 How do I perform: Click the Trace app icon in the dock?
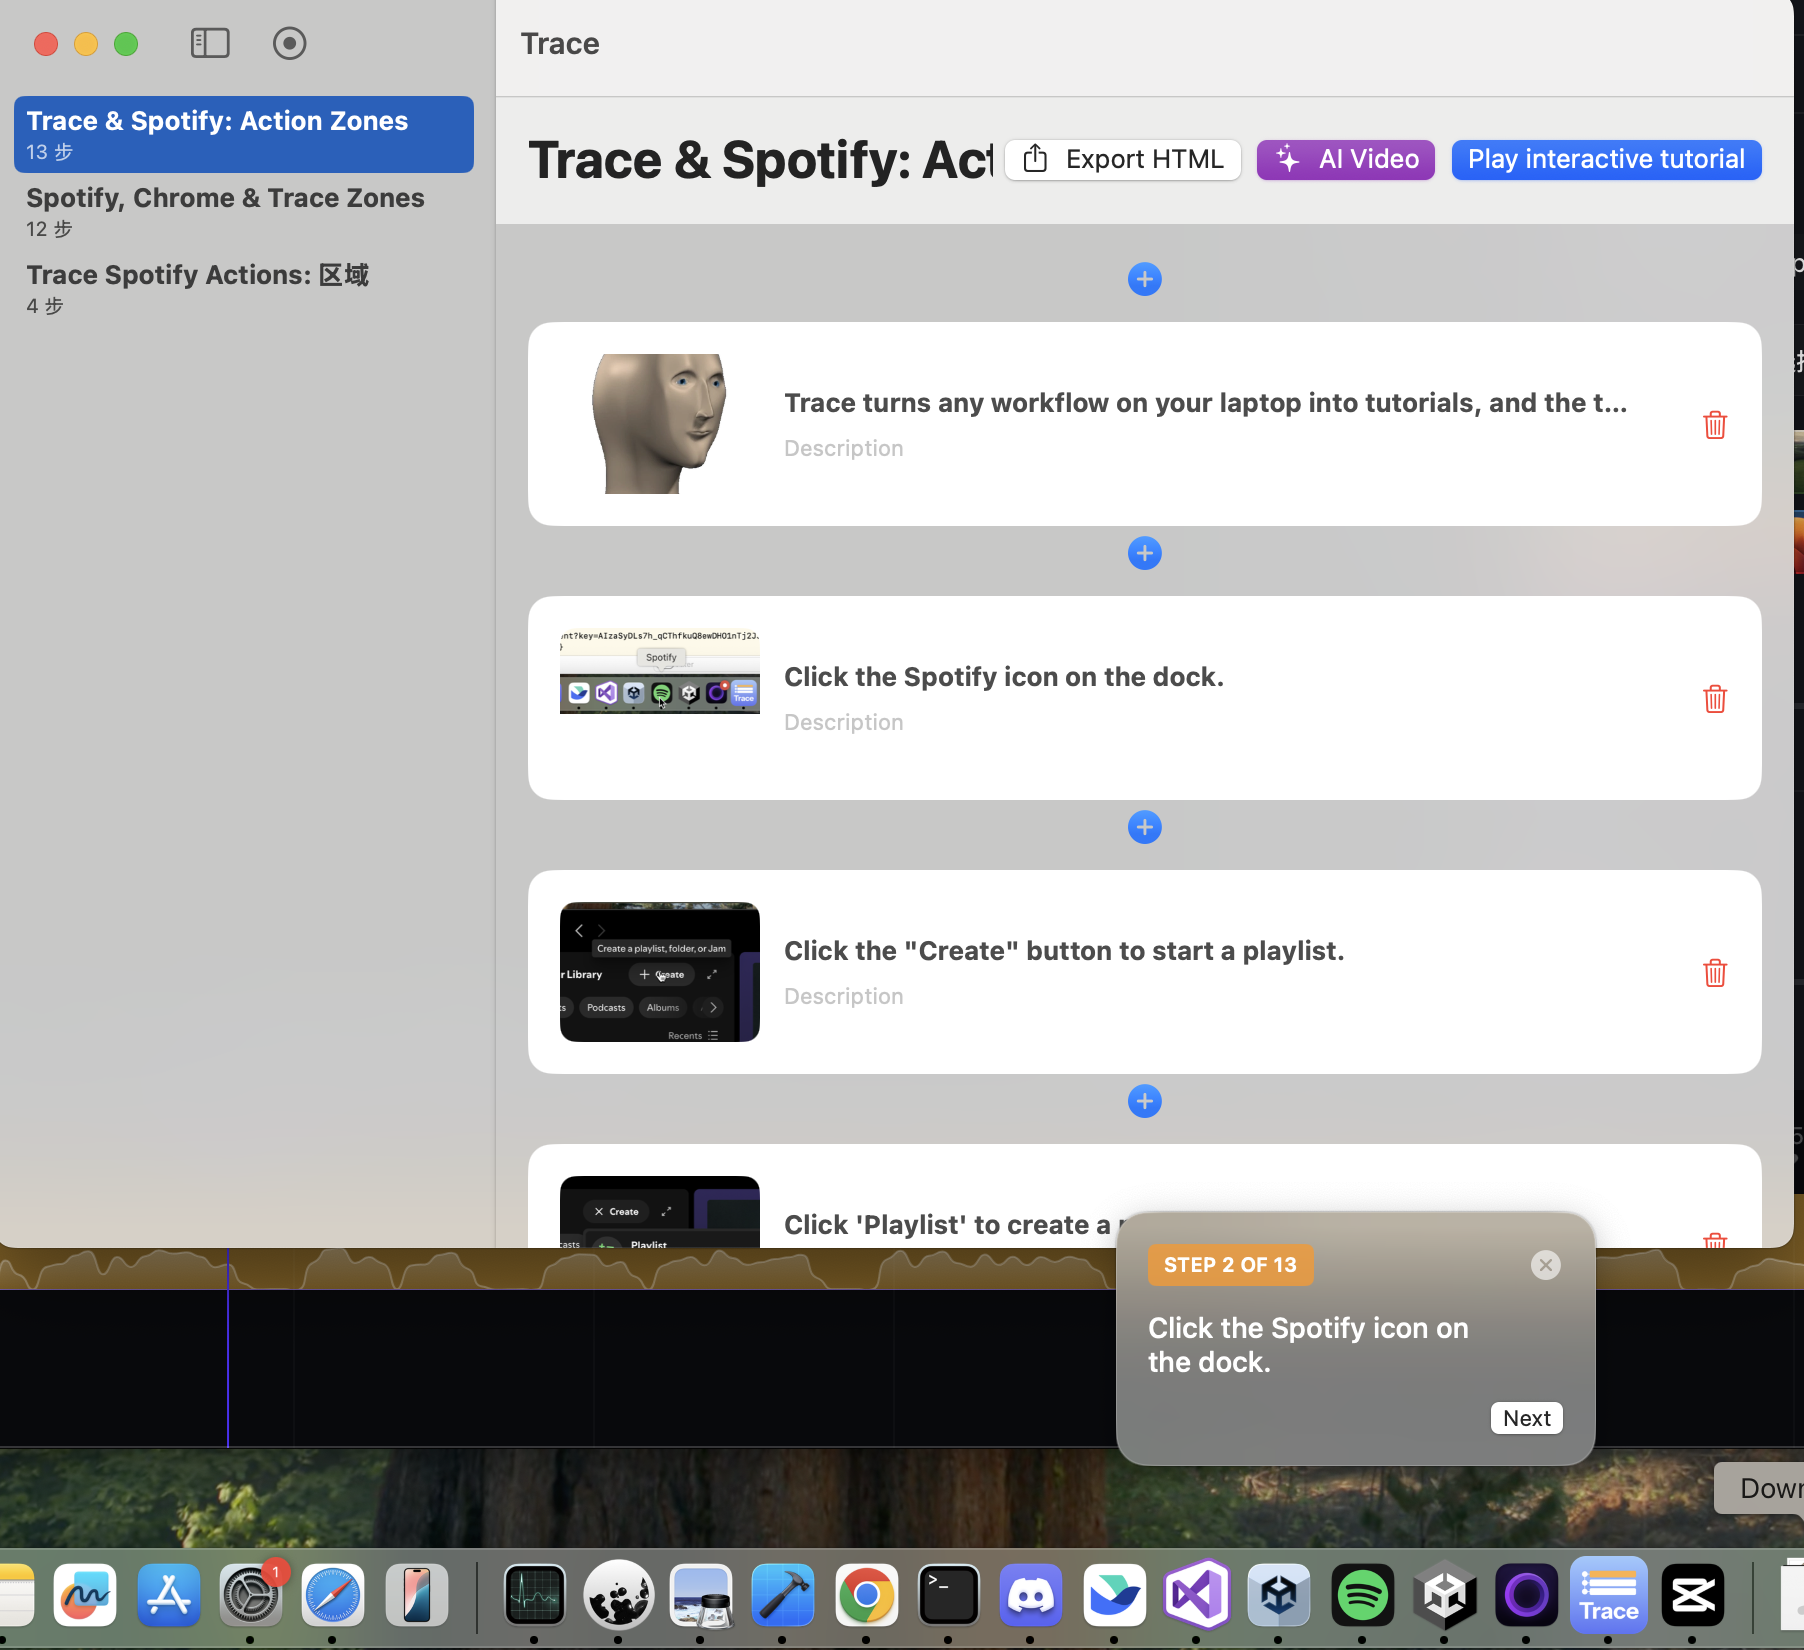tap(1609, 1595)
